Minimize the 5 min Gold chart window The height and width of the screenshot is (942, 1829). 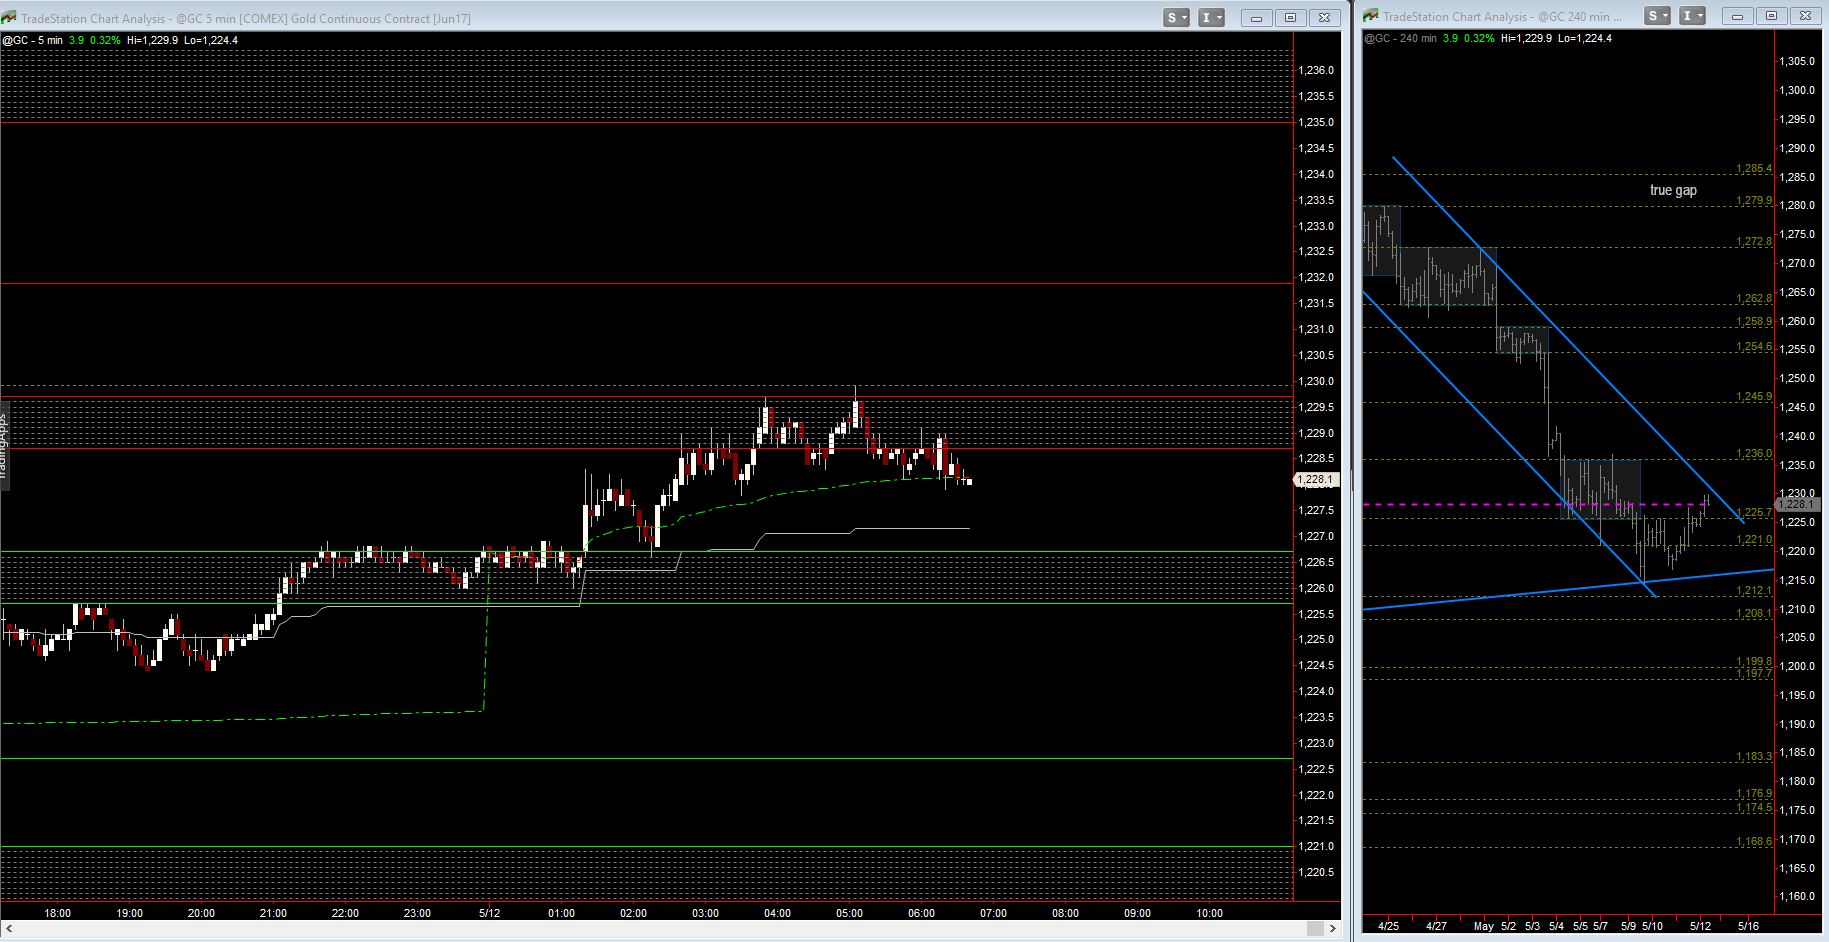(x=1256, y=18)
